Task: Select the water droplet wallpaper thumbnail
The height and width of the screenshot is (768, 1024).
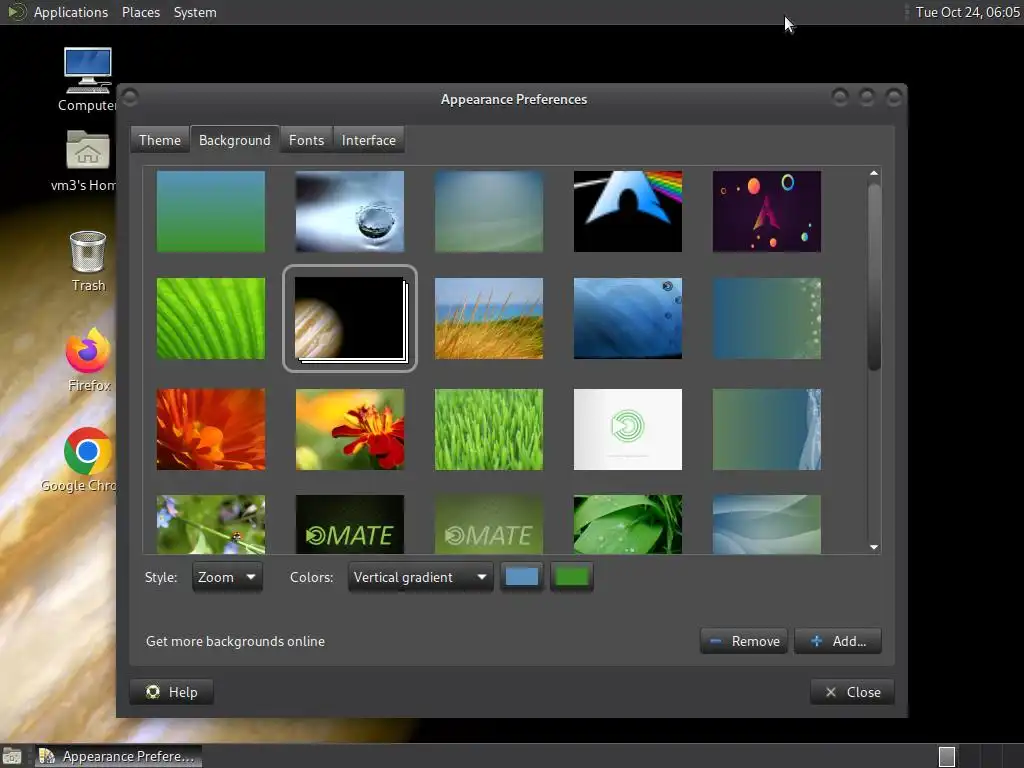Action: [350, 212]
